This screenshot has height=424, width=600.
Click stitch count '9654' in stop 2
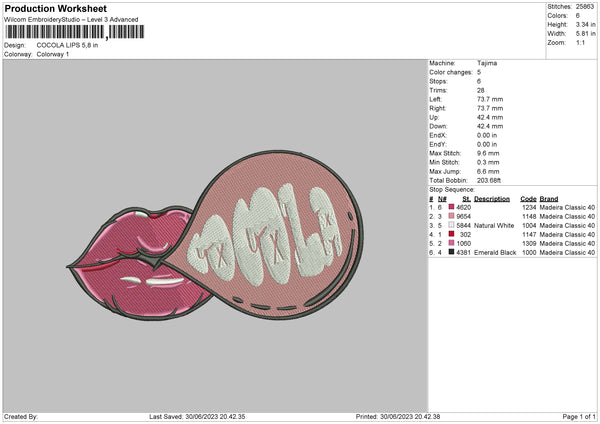(463, 217)
